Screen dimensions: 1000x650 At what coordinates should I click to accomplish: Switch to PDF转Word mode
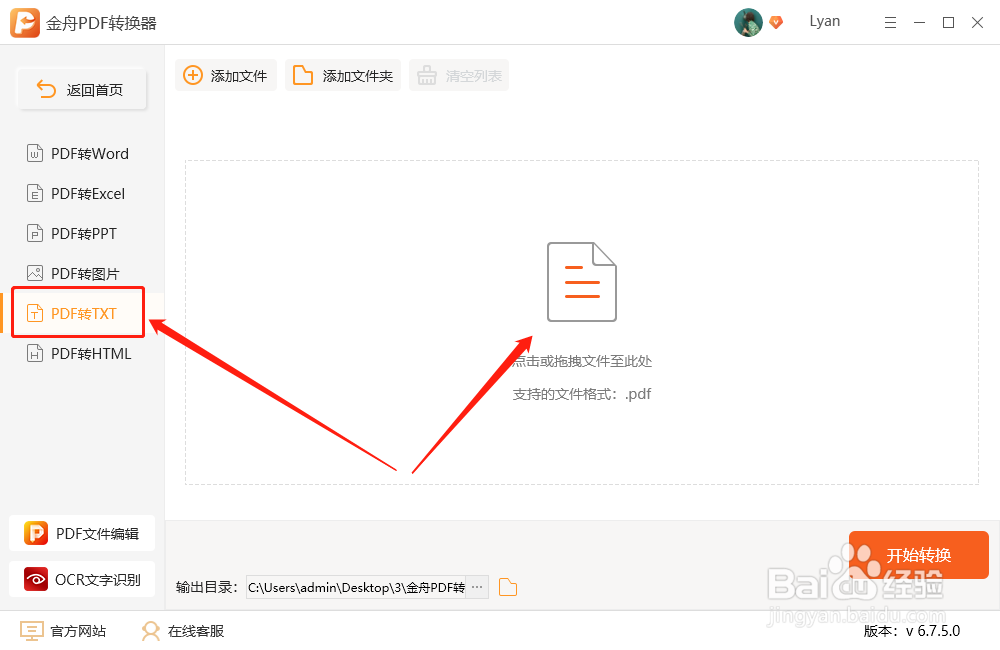pyautogui.click(x=78, y=154)
